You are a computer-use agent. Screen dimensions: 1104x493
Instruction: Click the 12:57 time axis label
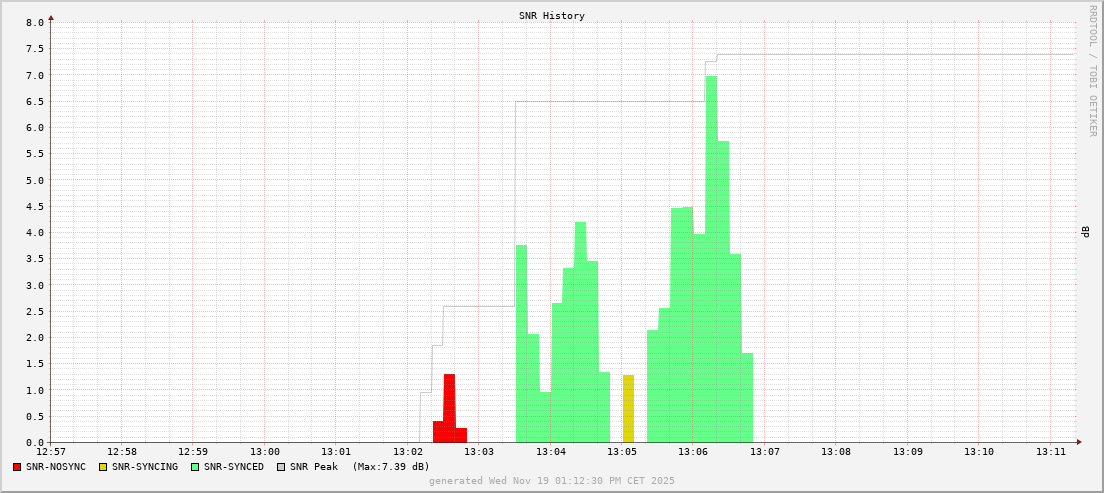click(x=51, y=452)
